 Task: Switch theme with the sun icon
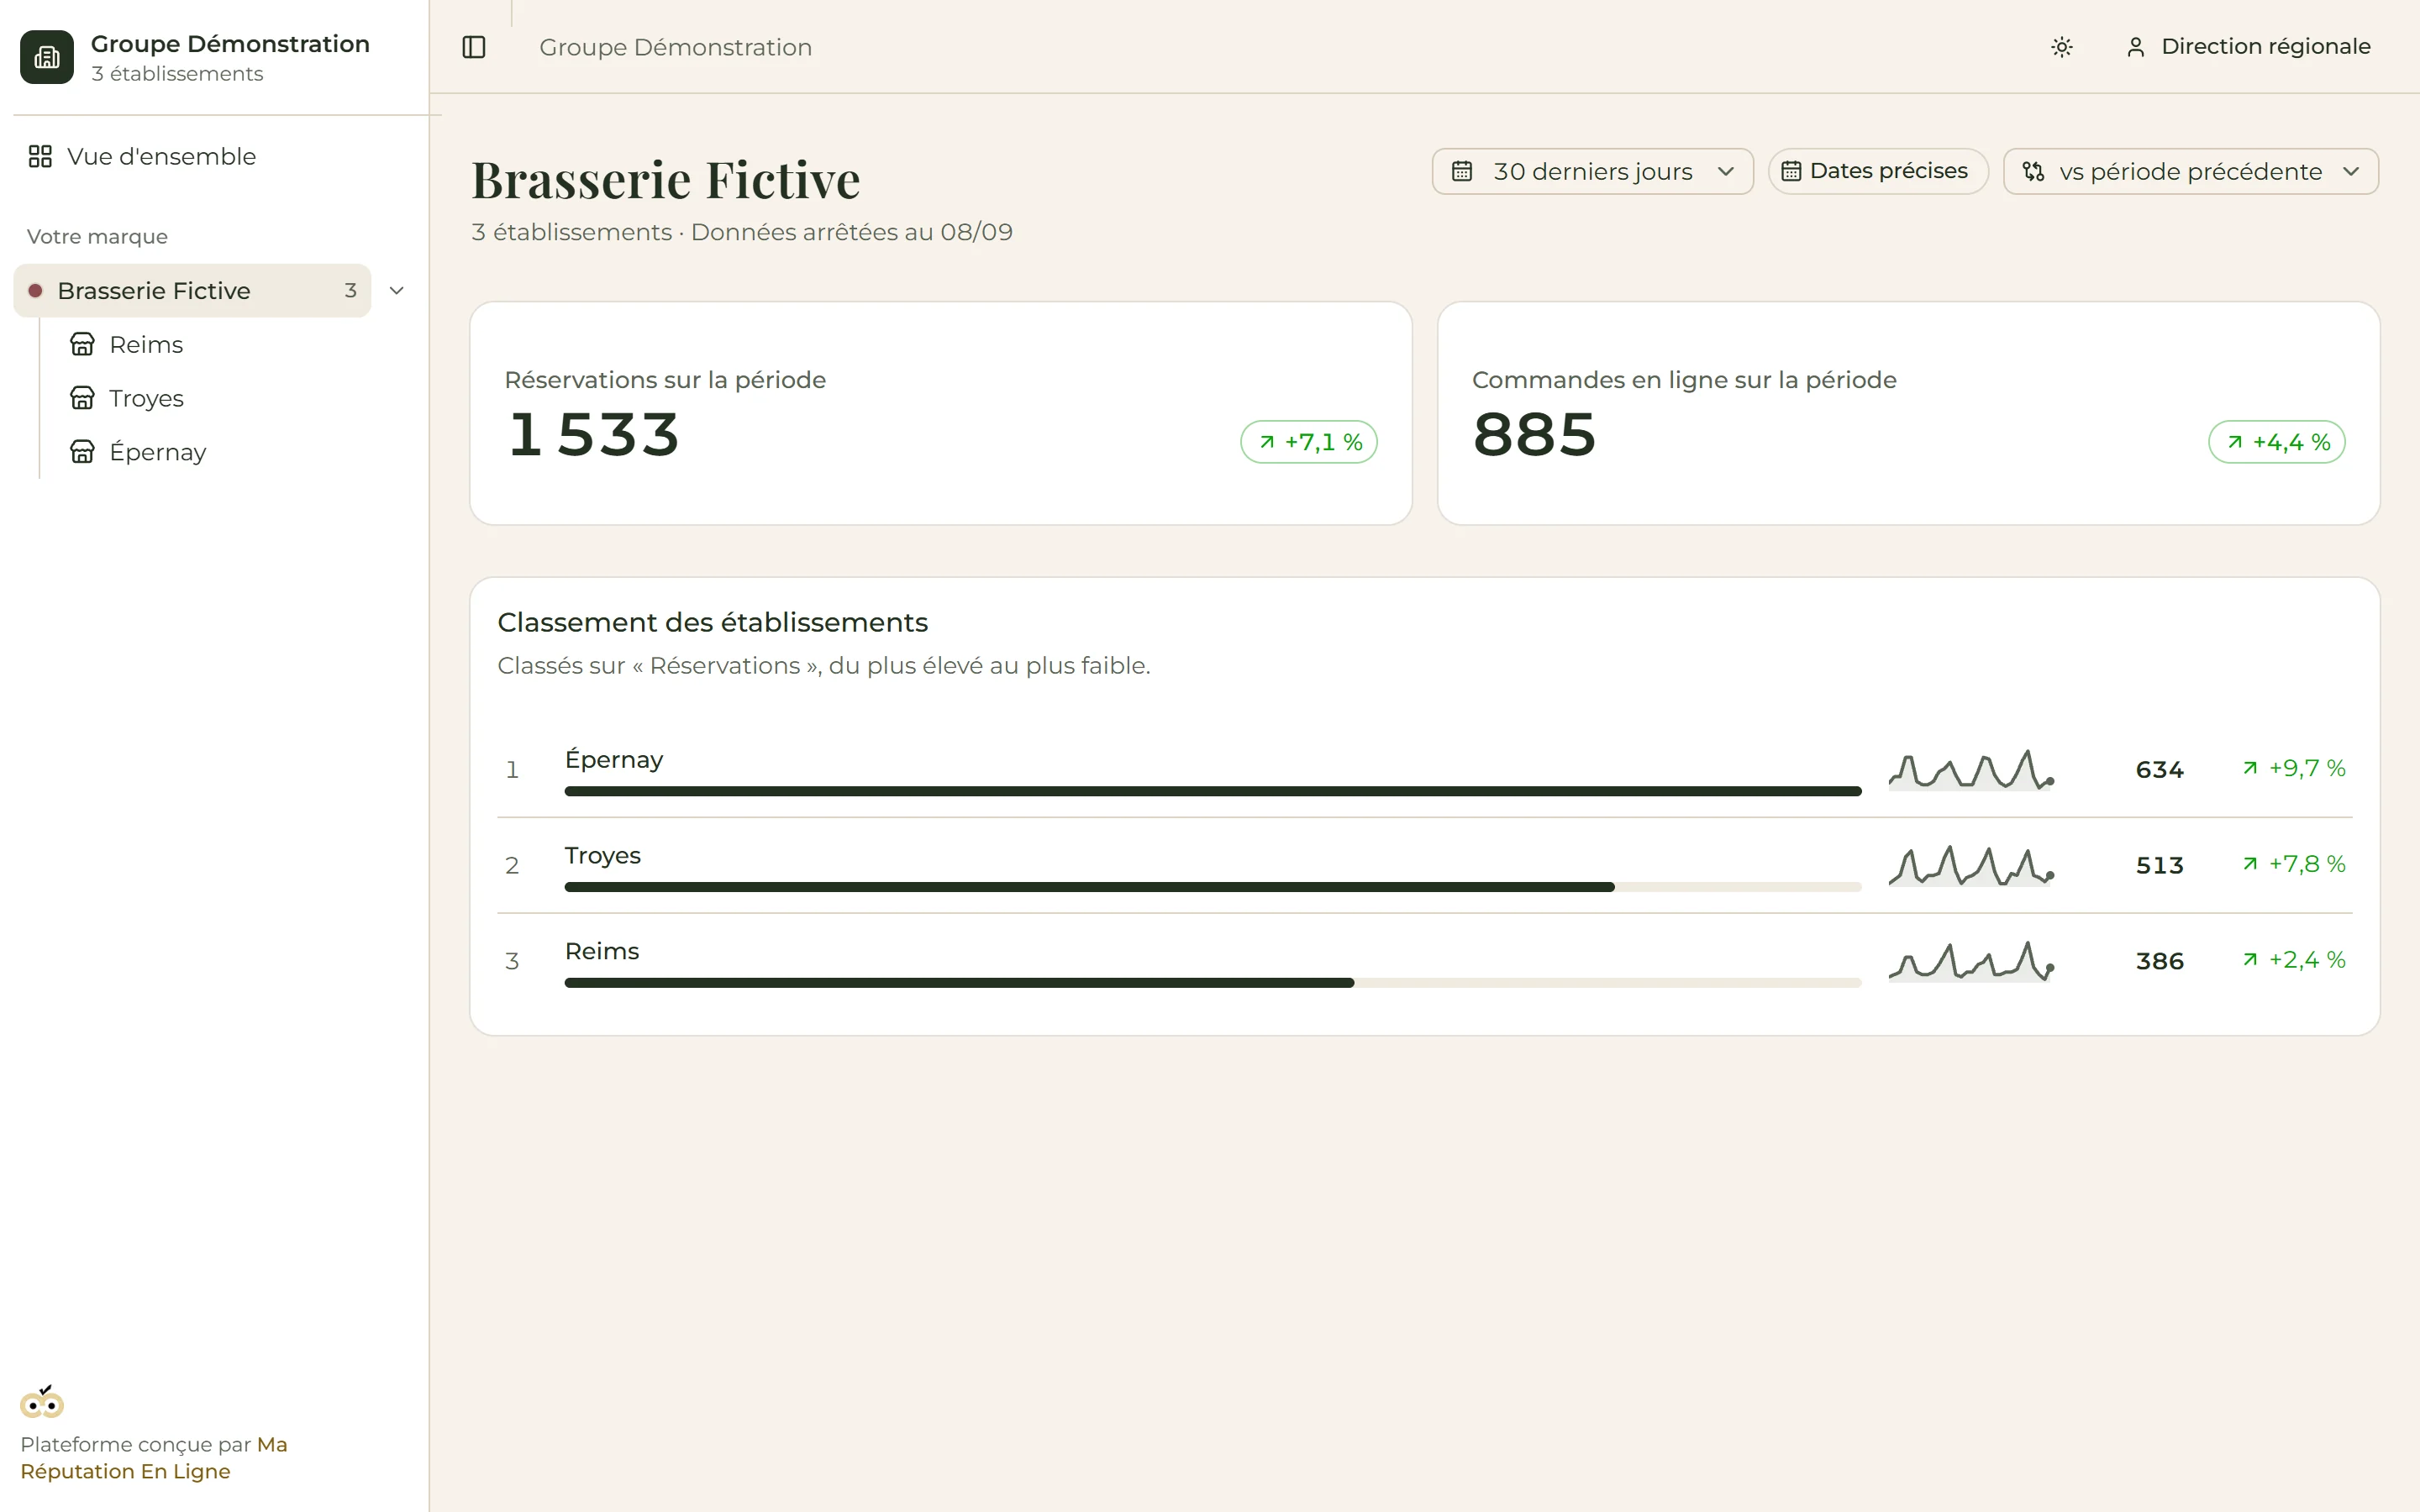click(2062, 47)
